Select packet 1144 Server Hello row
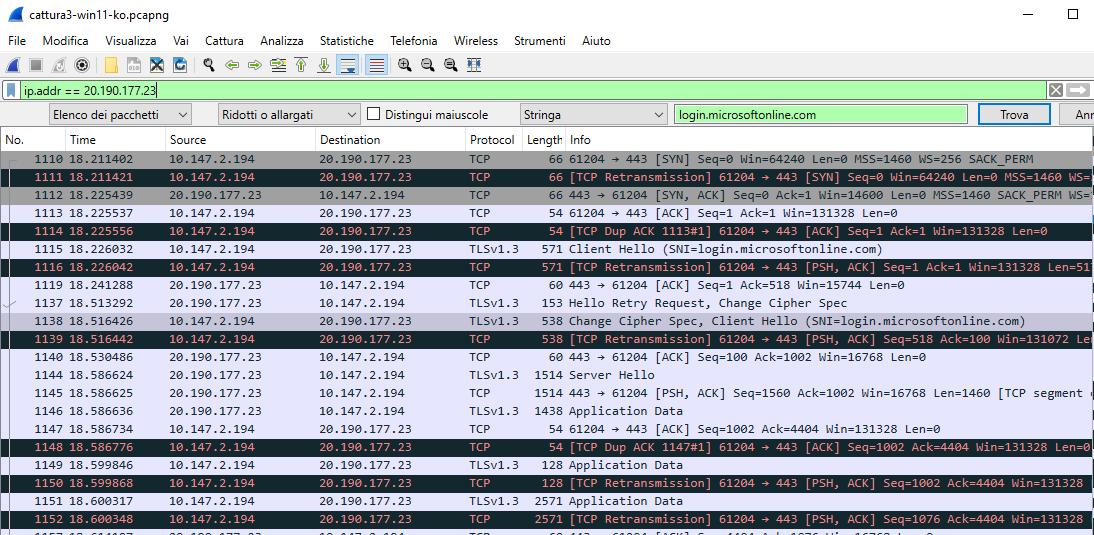 (x=547, y=375)
